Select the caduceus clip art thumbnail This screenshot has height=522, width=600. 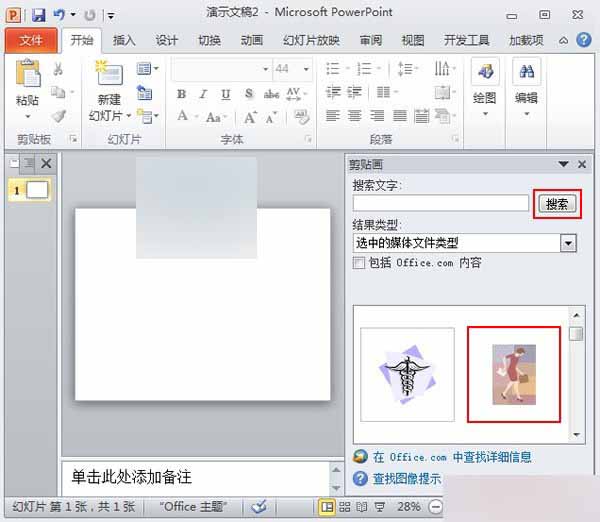pos(408,375)
